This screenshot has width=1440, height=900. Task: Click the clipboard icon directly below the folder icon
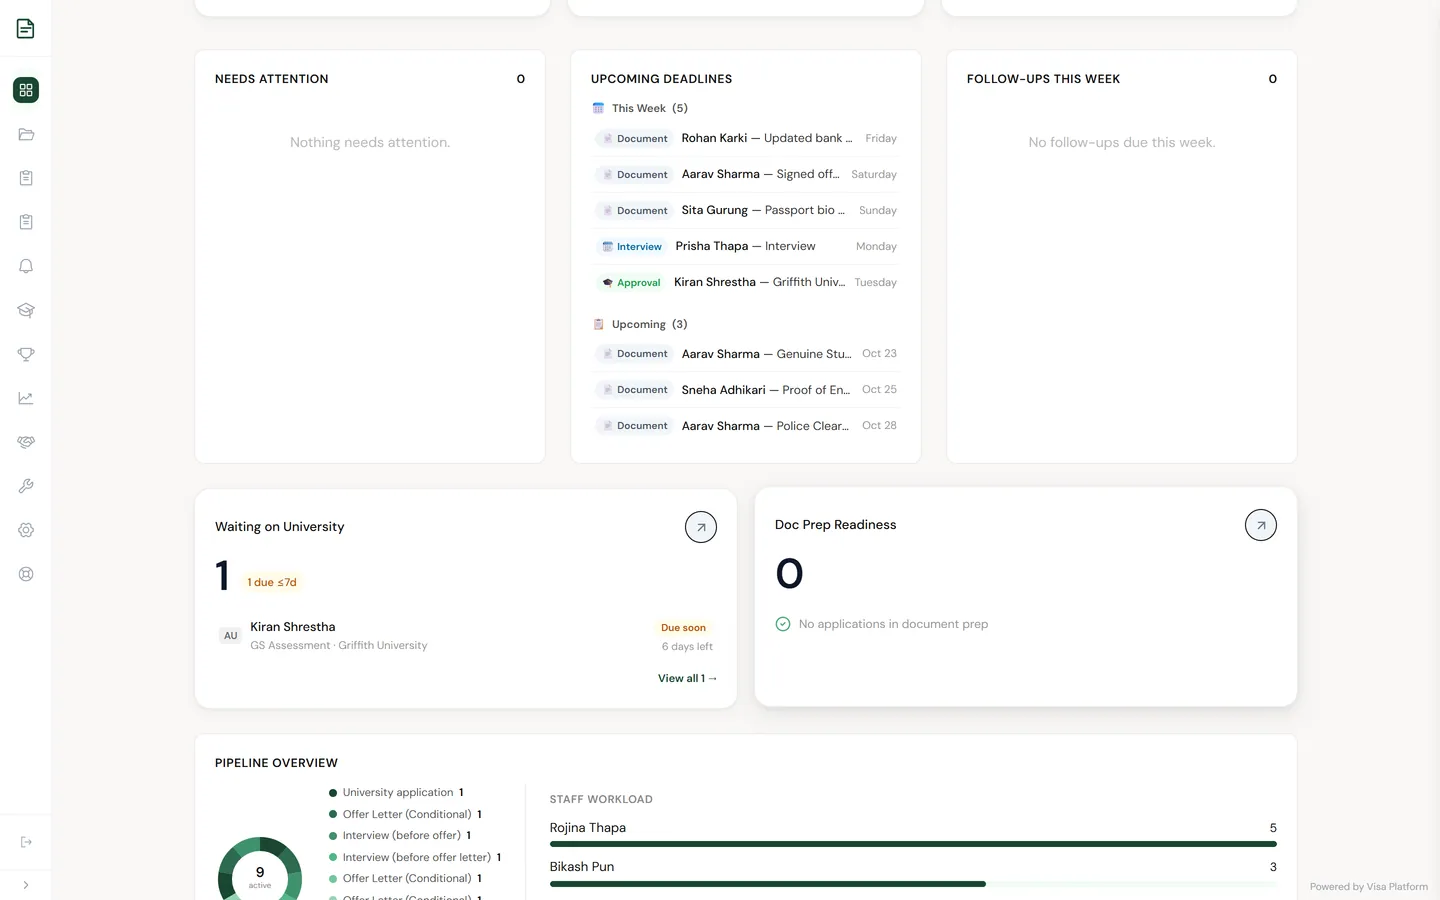point(26,178)
